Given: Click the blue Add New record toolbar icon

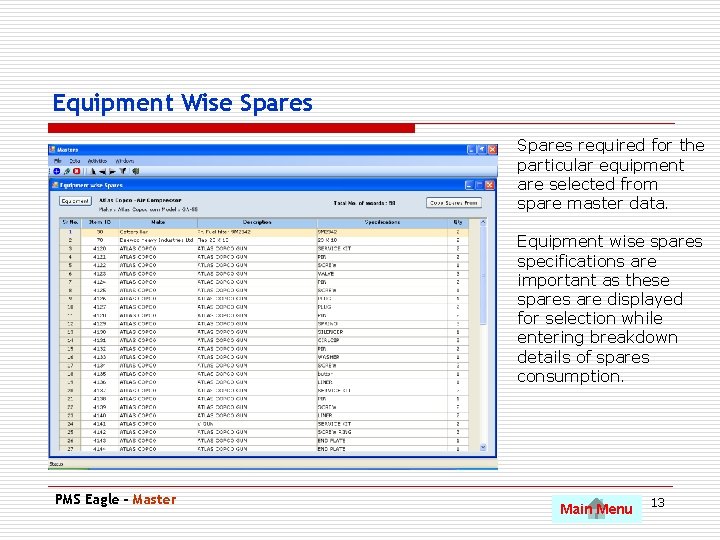Looking at the screenshot, I should tap(57, 171).
